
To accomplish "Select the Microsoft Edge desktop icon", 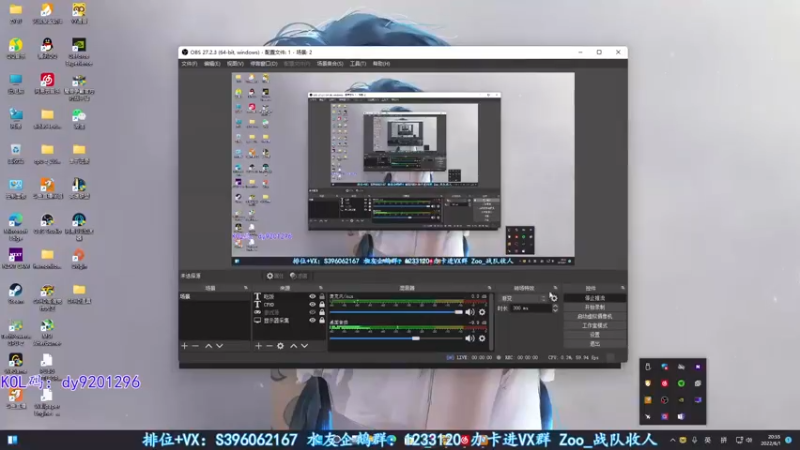I will [x=16, y=227].
